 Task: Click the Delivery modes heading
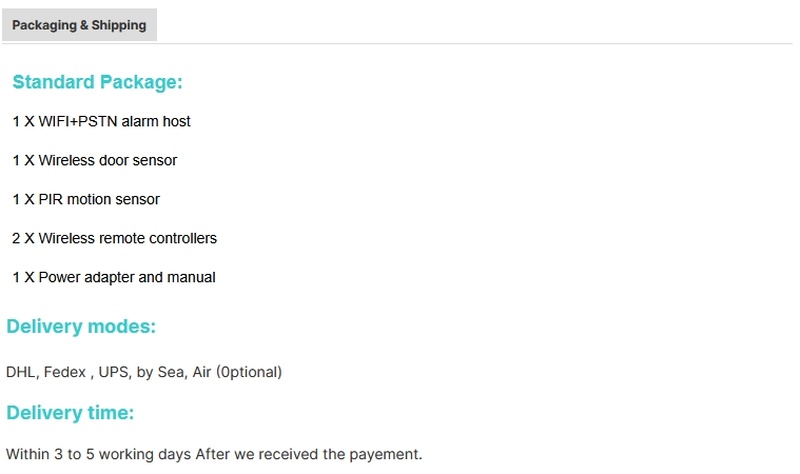pos(81,326)
